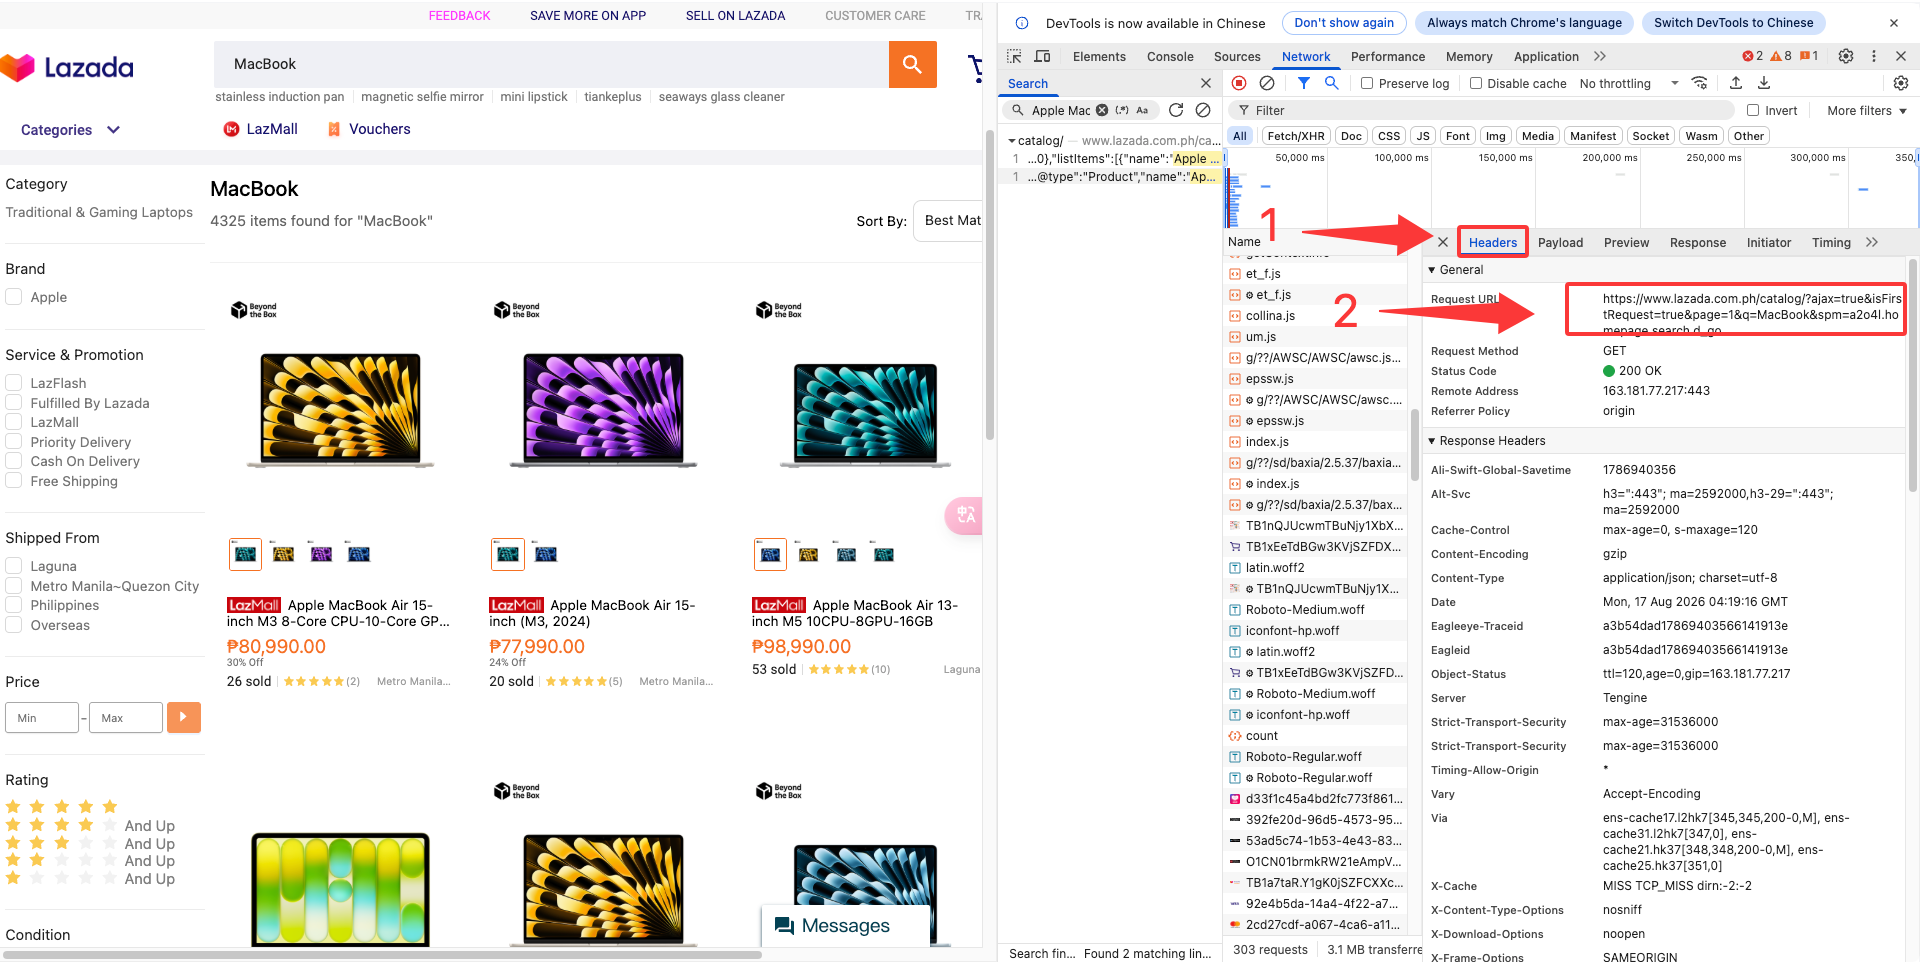Open DevTools settings gear
1920x962 pixels.
coord(1846,56)
